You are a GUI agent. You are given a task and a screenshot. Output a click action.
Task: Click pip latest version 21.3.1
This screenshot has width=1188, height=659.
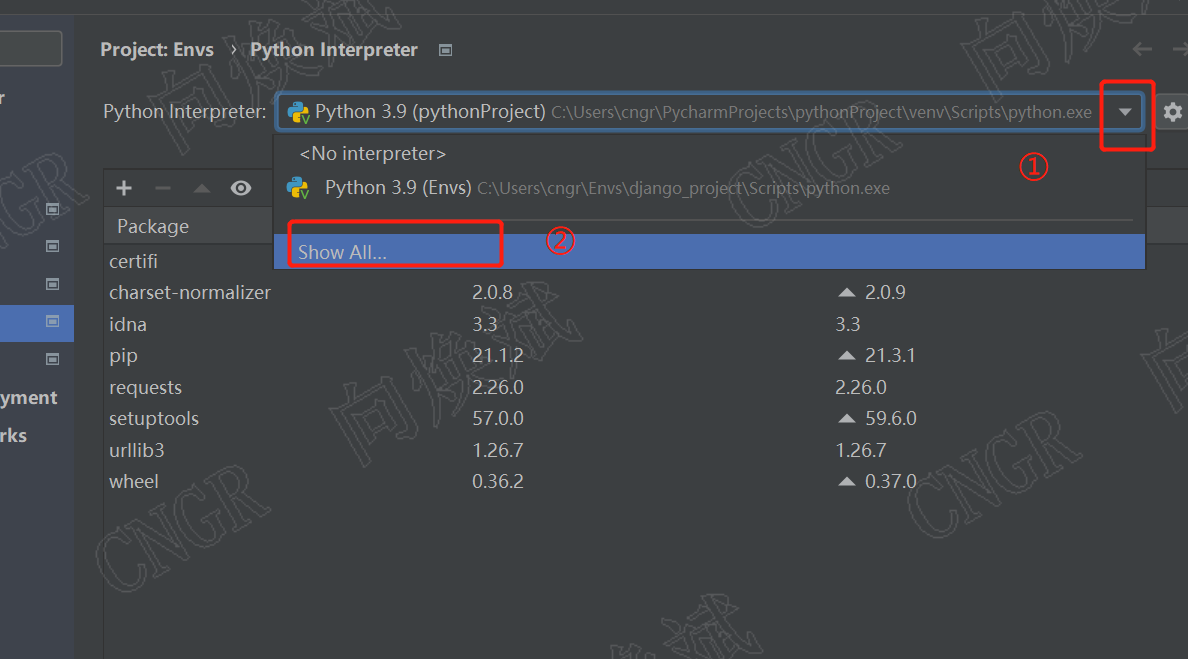click(890, 355)
